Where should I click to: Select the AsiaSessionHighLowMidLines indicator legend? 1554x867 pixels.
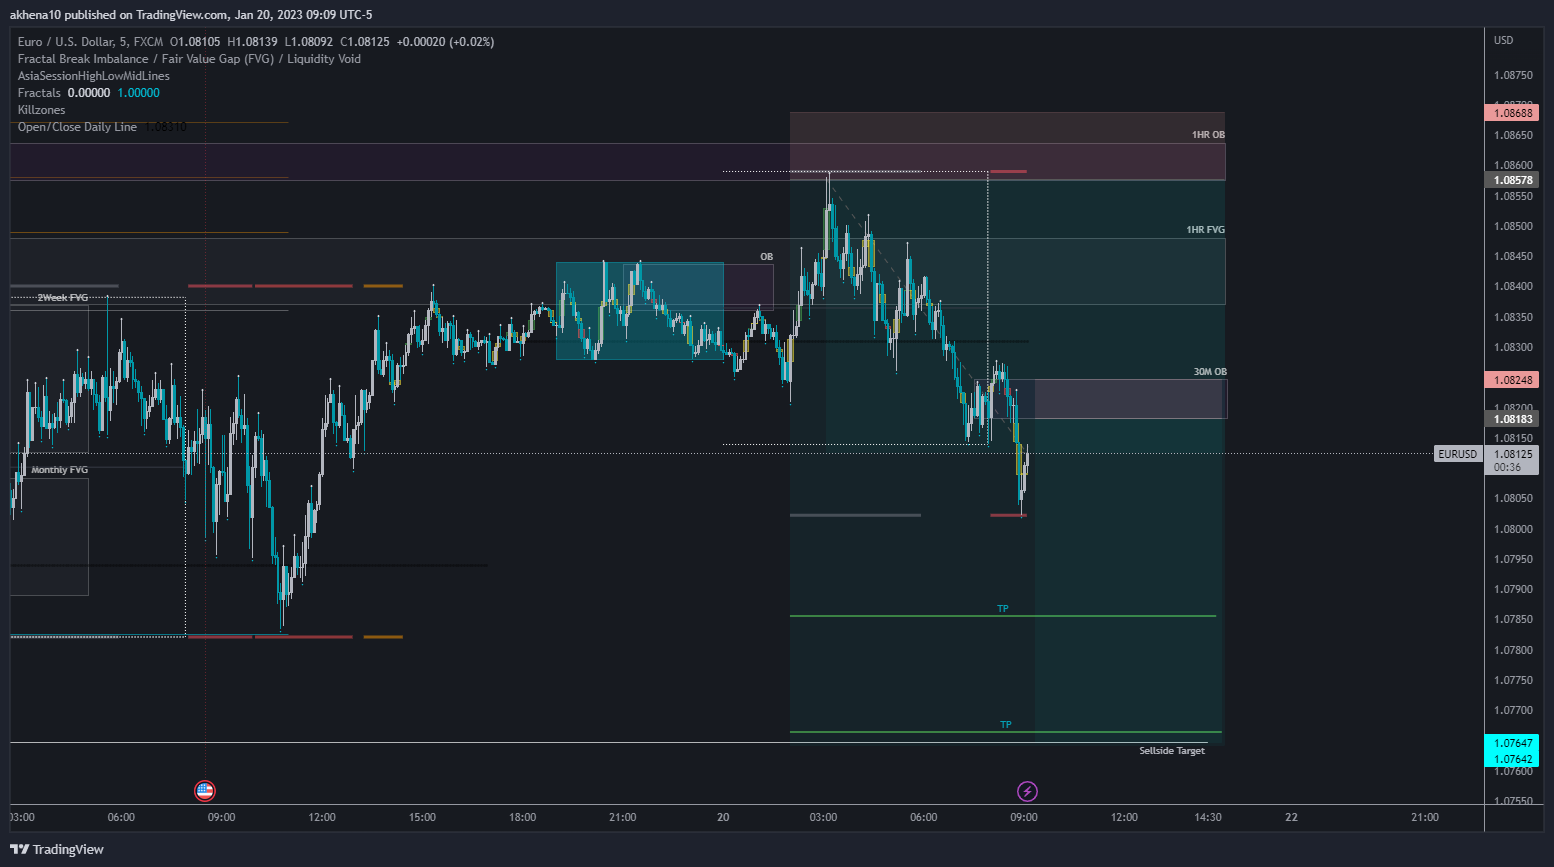click(94, 76)
